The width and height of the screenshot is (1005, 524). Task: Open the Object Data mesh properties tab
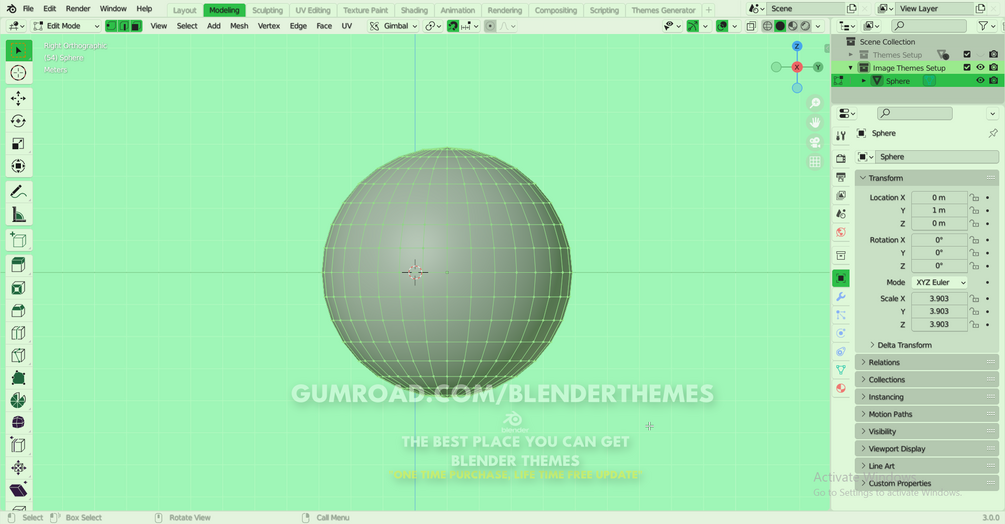[x=841, y=370]
